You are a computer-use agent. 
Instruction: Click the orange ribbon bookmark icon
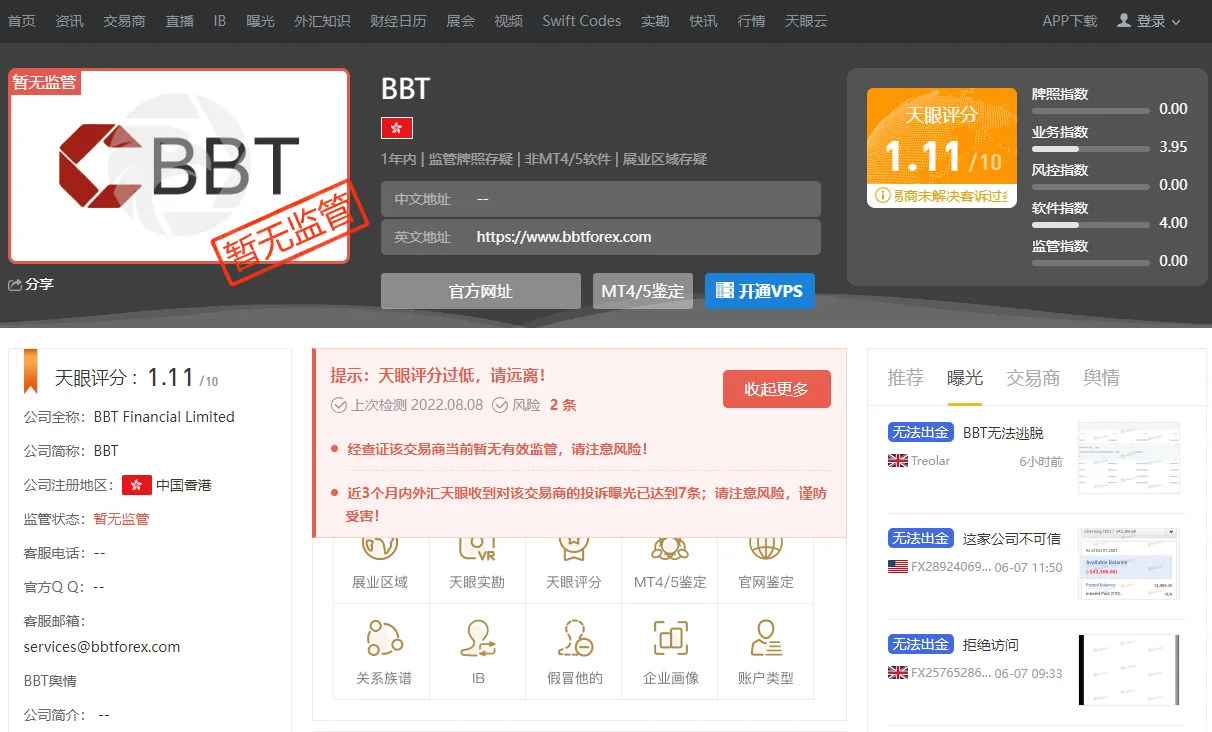click(31, 372)
